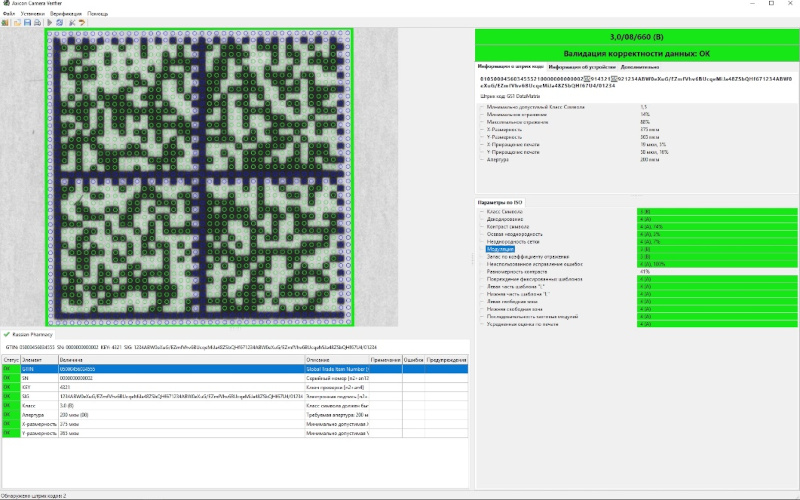Select the Класс row with value 3.0 (B)
Viewport: 800px width, 500px height.
[x=235, y=406]
